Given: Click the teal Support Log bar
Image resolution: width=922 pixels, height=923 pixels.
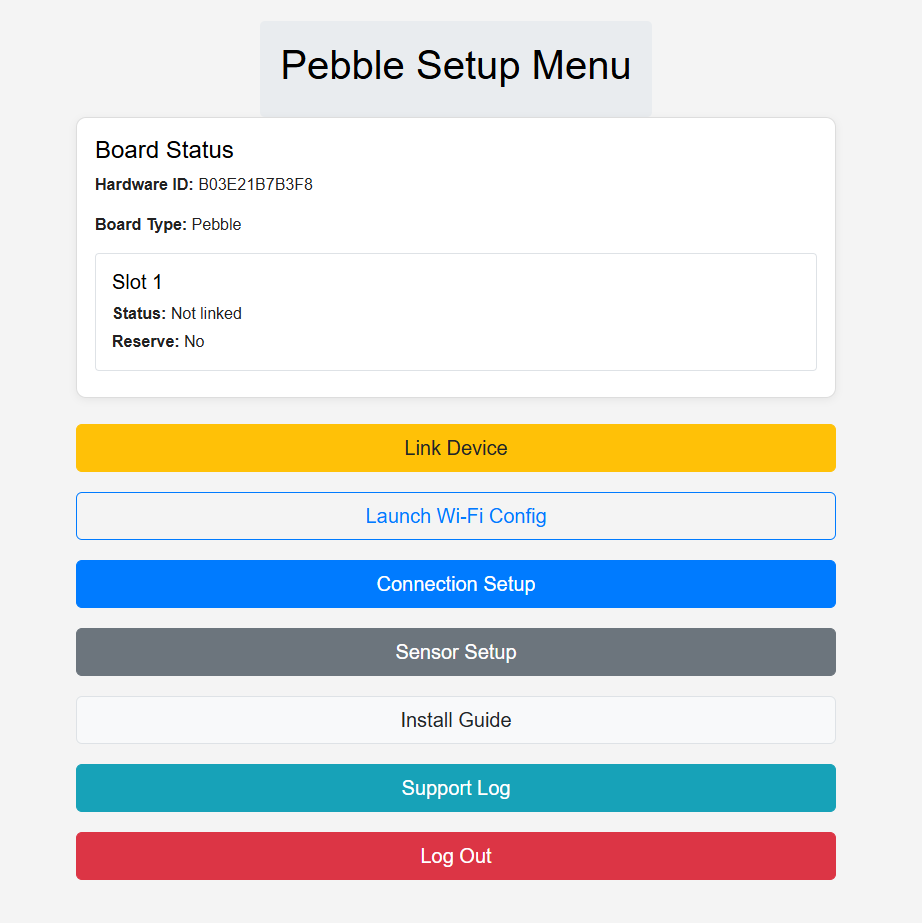Looking at the screenshot, I should click(456, 788).
